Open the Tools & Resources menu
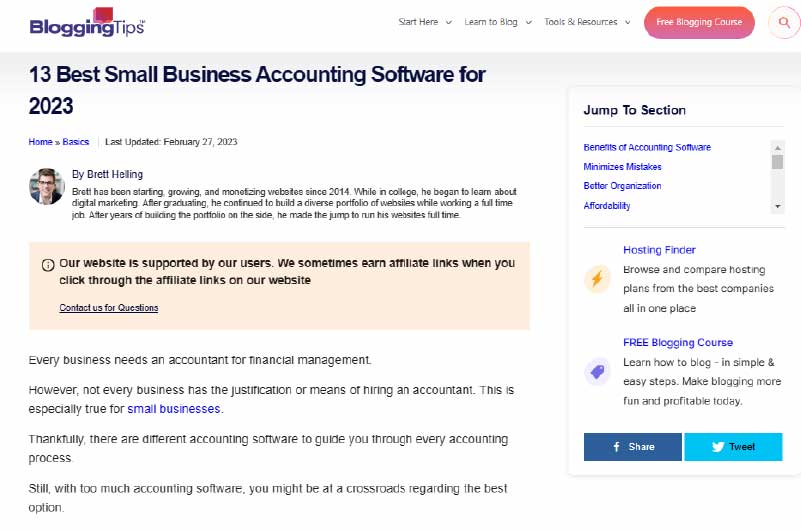 pyautogui.click(x=581, y=22)
